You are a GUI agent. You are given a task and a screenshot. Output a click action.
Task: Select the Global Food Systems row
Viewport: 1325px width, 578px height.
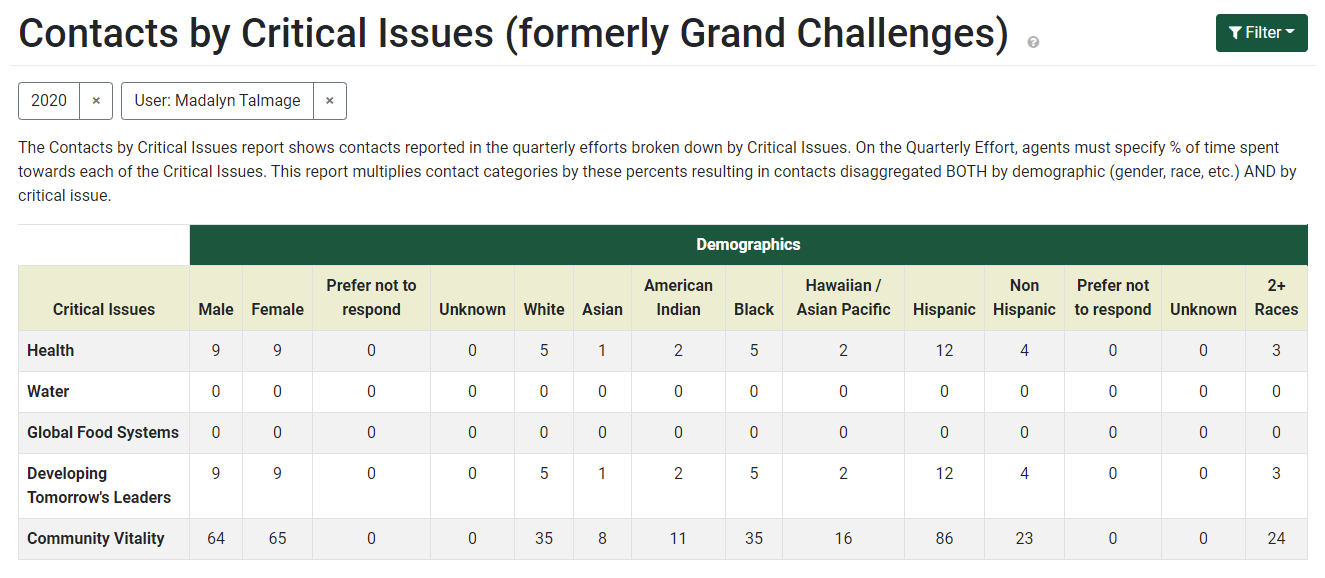[103, 432]
